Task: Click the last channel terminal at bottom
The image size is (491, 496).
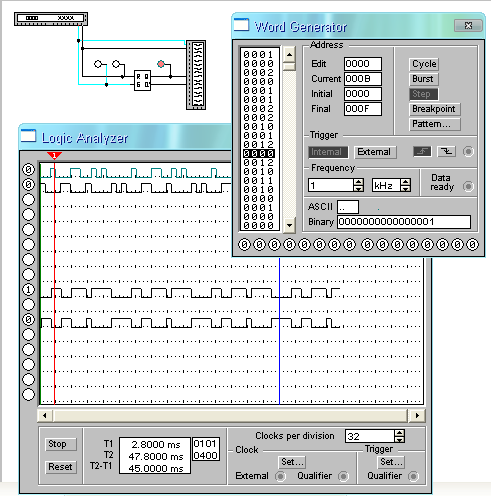Action: click(28, 394)
